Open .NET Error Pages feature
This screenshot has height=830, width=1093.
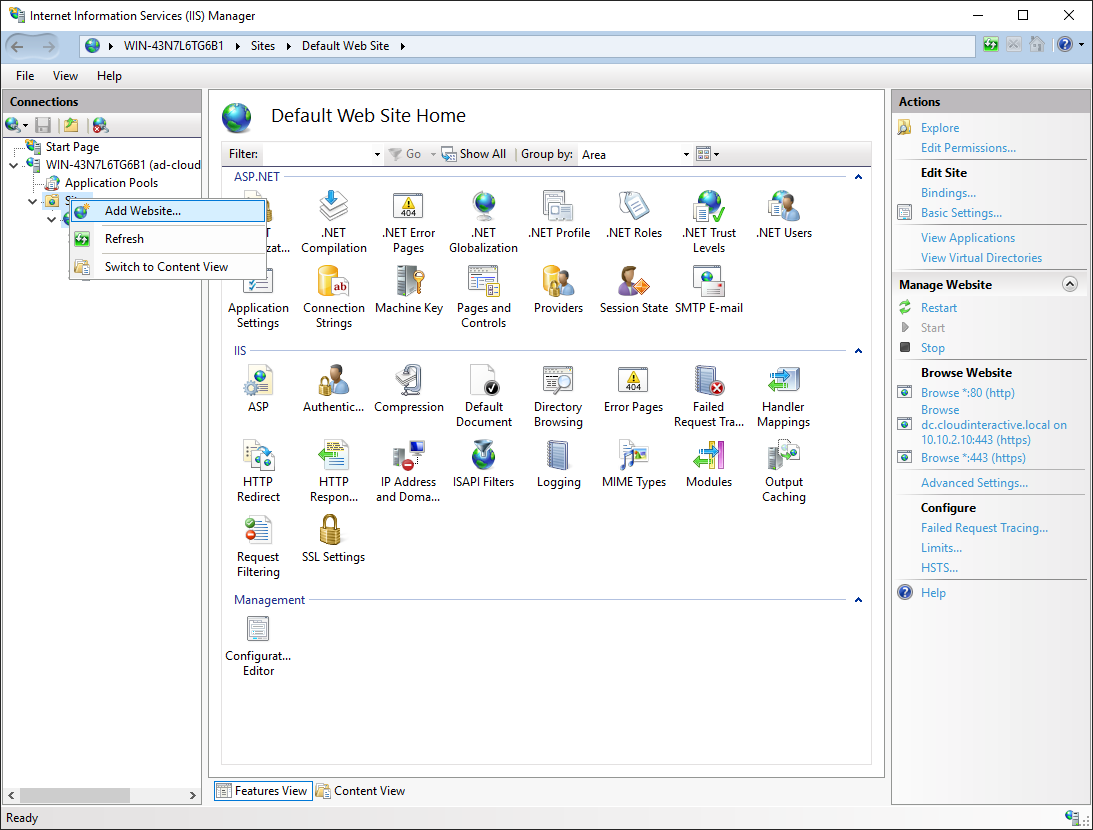pyautogui.click(x=408, y=222)
